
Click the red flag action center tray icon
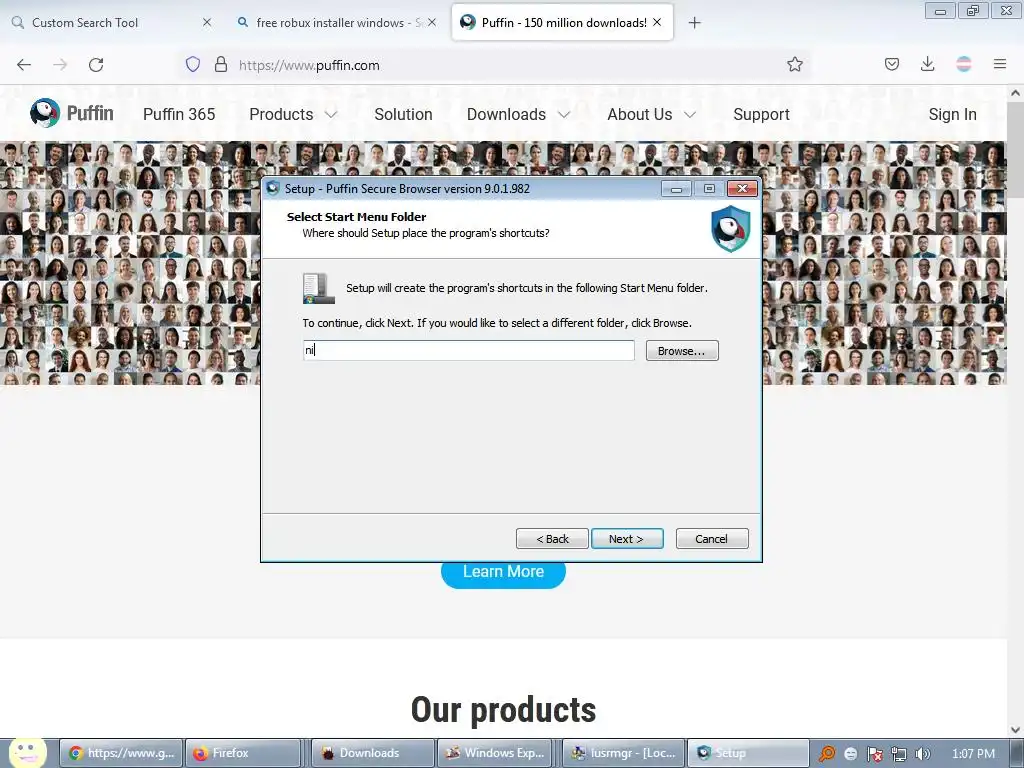tap(875, 754)
